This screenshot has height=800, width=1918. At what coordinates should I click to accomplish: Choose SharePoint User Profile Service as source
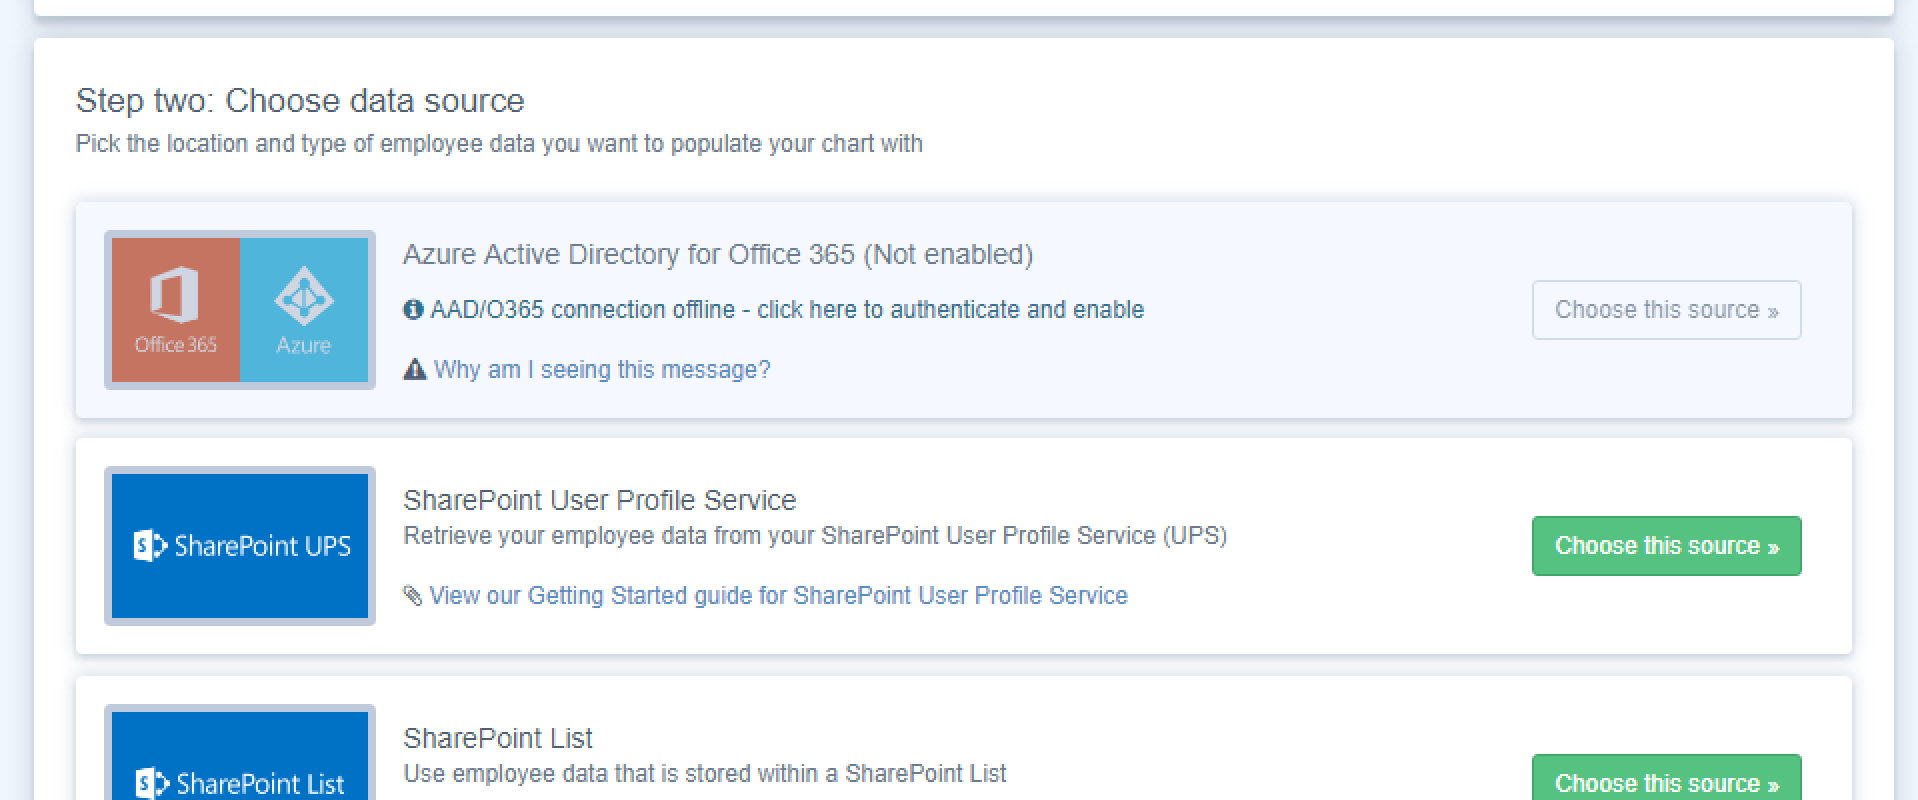(x=1666, y=546)
